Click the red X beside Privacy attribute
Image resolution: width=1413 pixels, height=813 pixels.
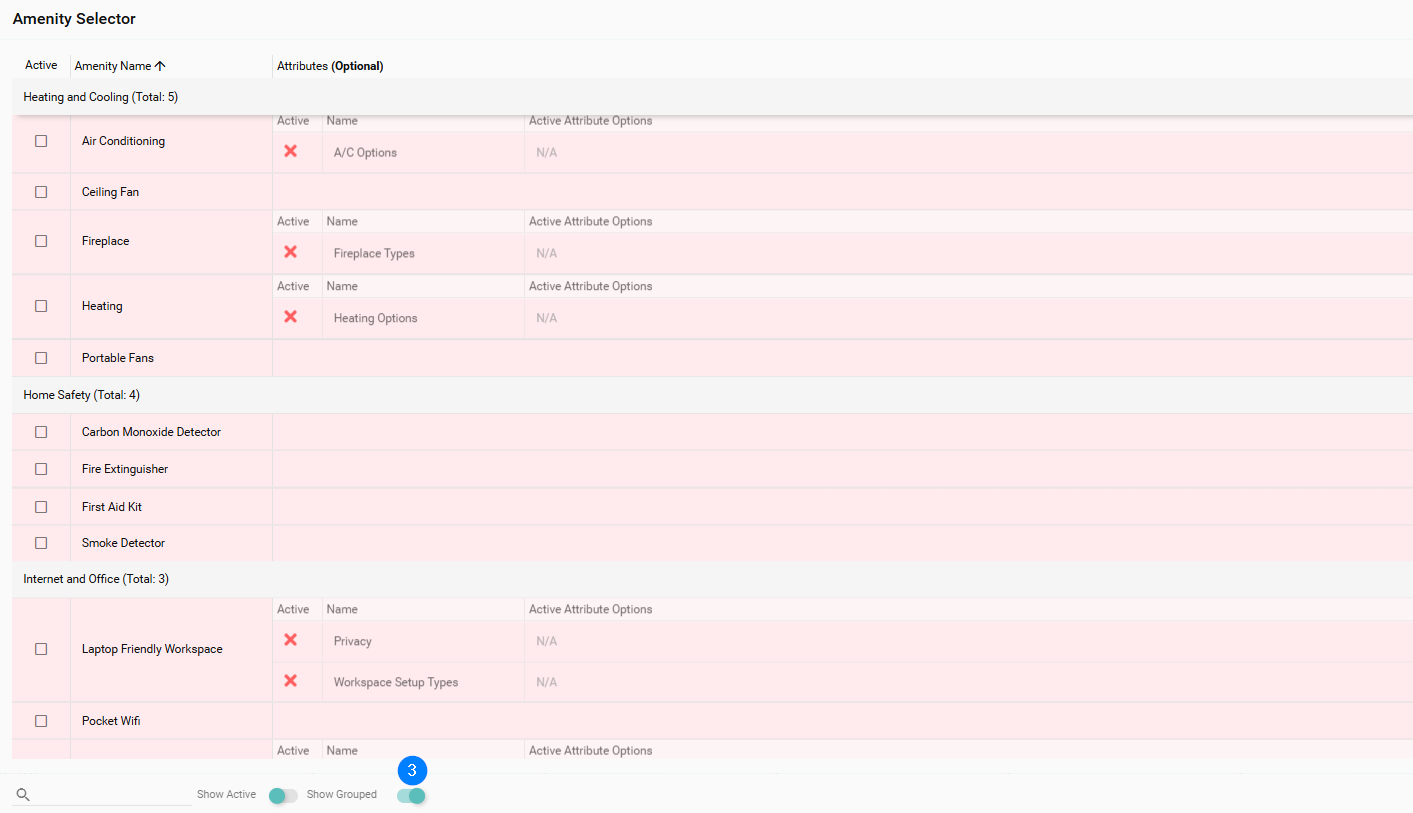(290, 640)
